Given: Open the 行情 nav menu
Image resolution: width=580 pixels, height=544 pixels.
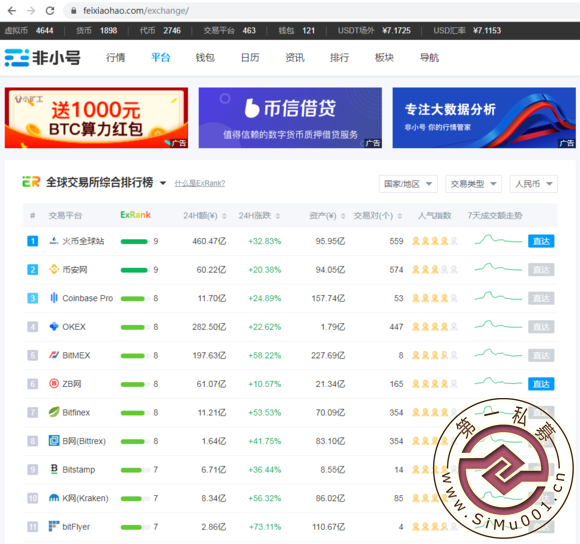Looking at the screenshot, I should pyautogui.click(x=115, y=58).
